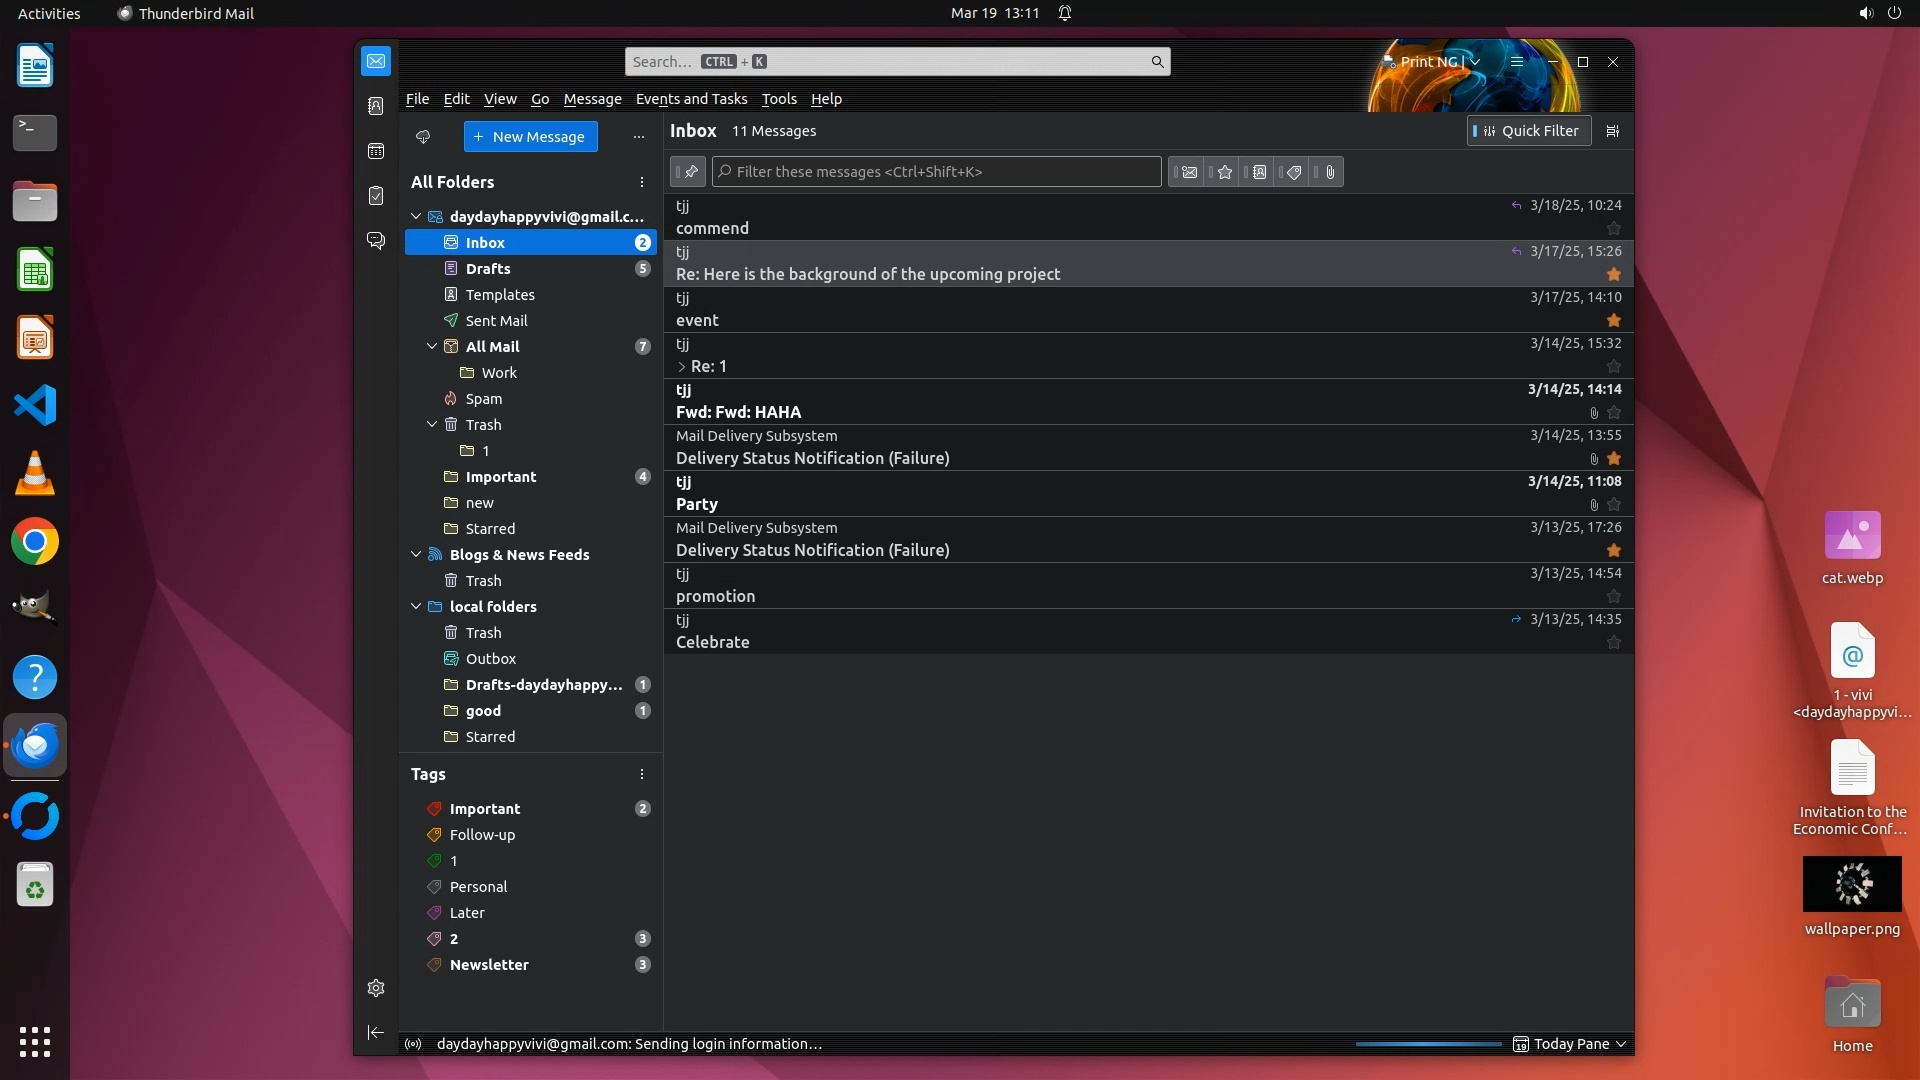Expand the 'Re: 1' message thread
The width and height of the screenshot is (1920, 1080).
pyautogui.click(x=682, y=367)
